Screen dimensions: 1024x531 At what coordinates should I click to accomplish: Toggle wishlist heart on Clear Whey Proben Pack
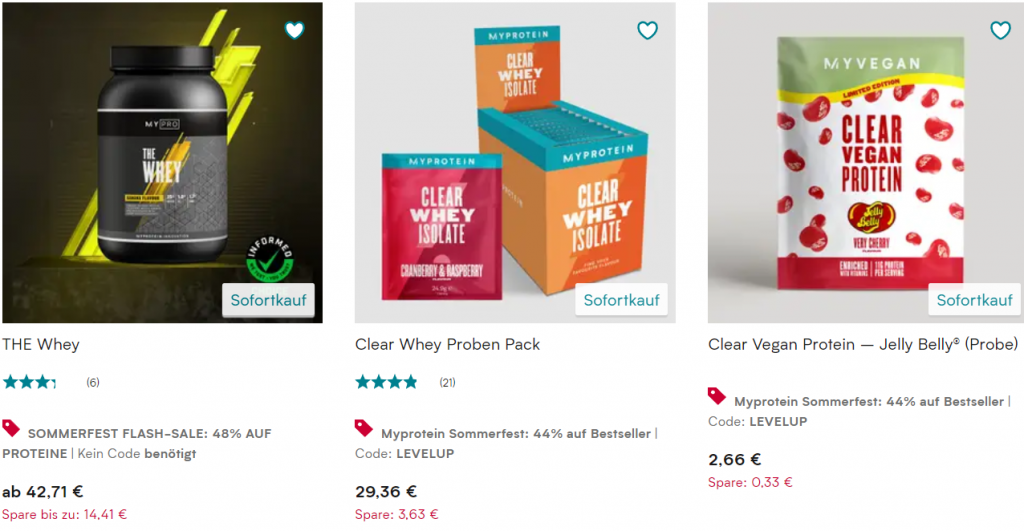[647, 31]
